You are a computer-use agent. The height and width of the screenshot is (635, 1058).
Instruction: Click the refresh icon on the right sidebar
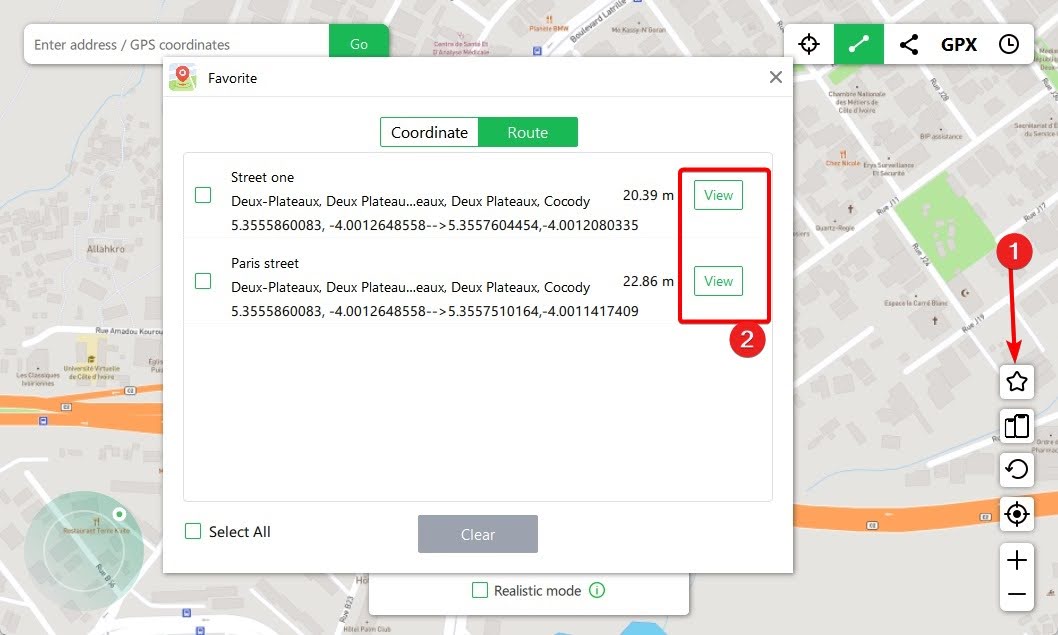[x=1016, y=470]
